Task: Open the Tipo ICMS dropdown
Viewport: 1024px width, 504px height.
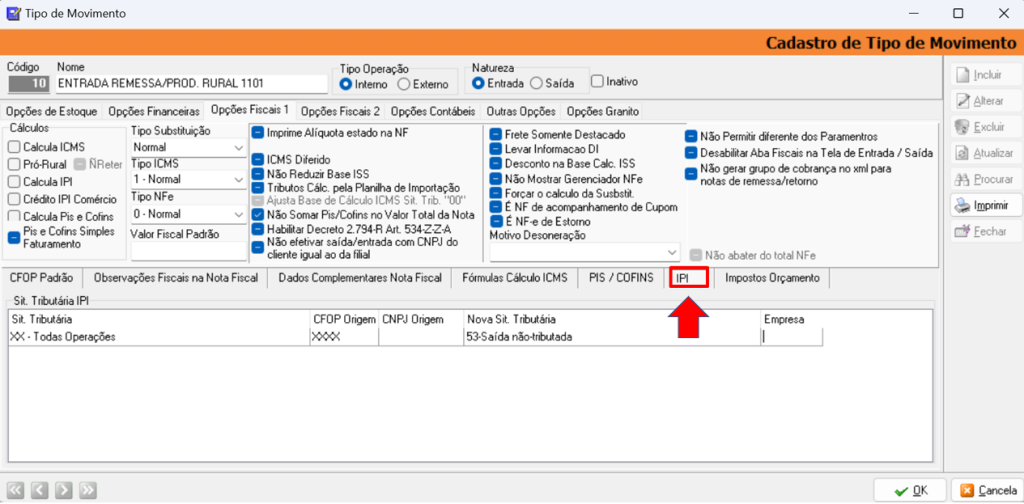Action: pos(188,179)
